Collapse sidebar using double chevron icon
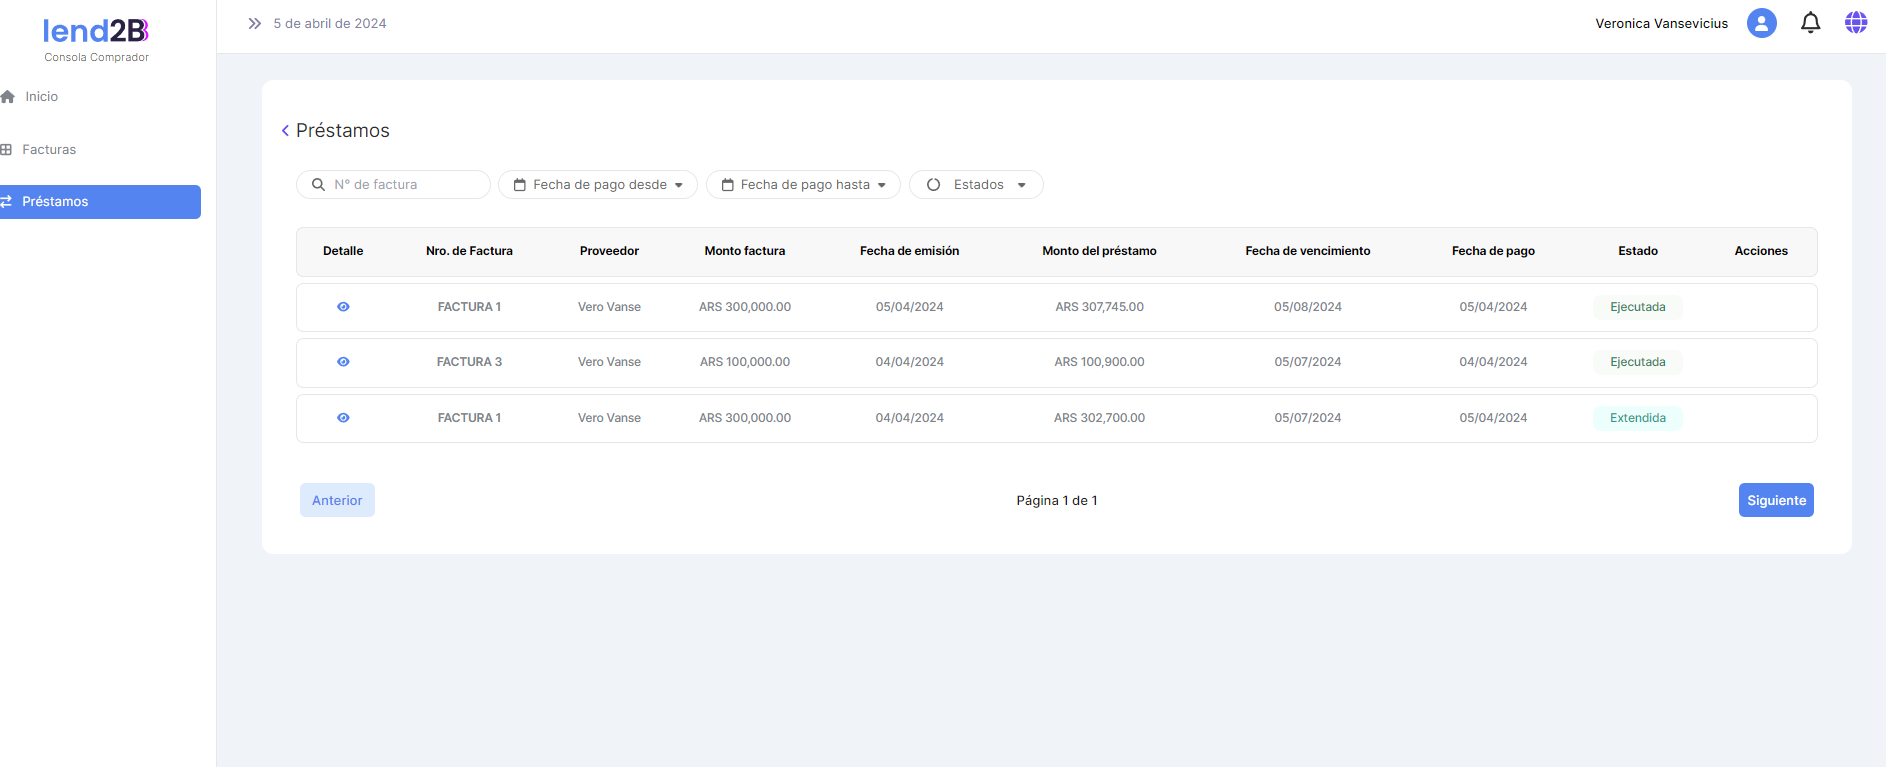The height and width of the screenshot is (767, 1886). click(x=254, y=23)
